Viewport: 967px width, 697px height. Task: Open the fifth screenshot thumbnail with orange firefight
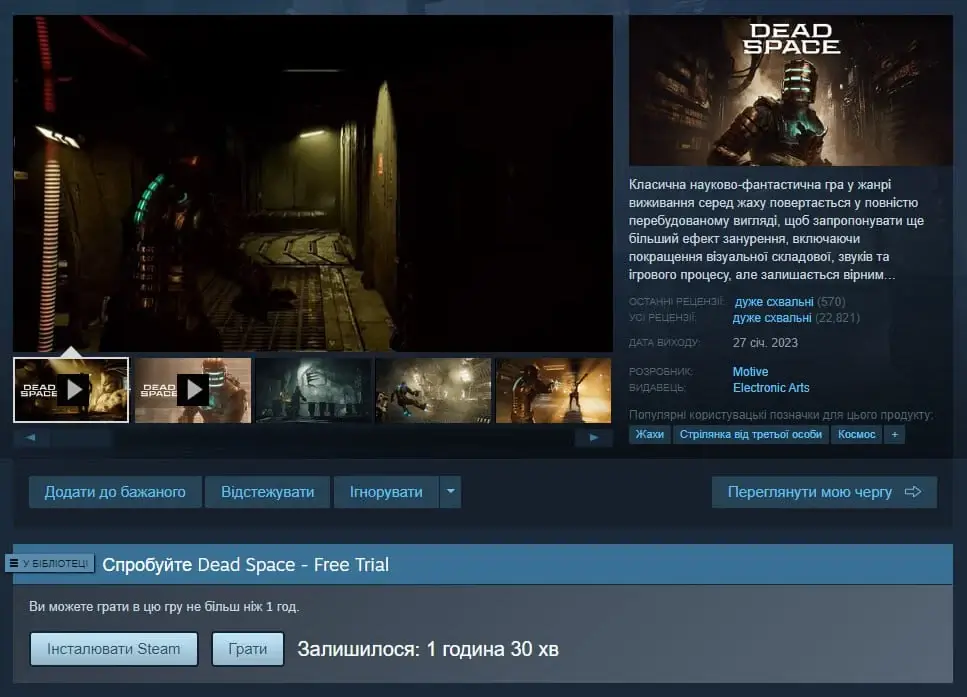[554, 390]
